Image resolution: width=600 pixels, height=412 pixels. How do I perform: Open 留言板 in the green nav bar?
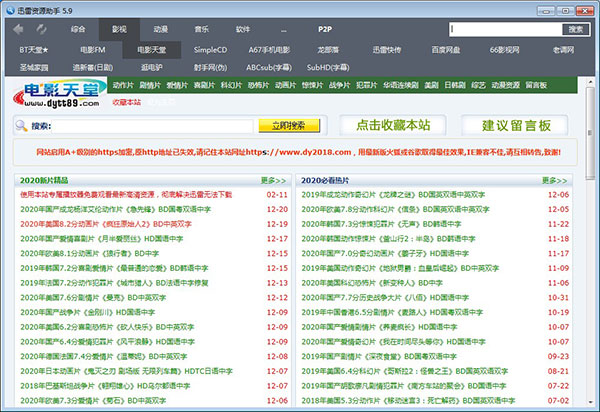[536, 85]
